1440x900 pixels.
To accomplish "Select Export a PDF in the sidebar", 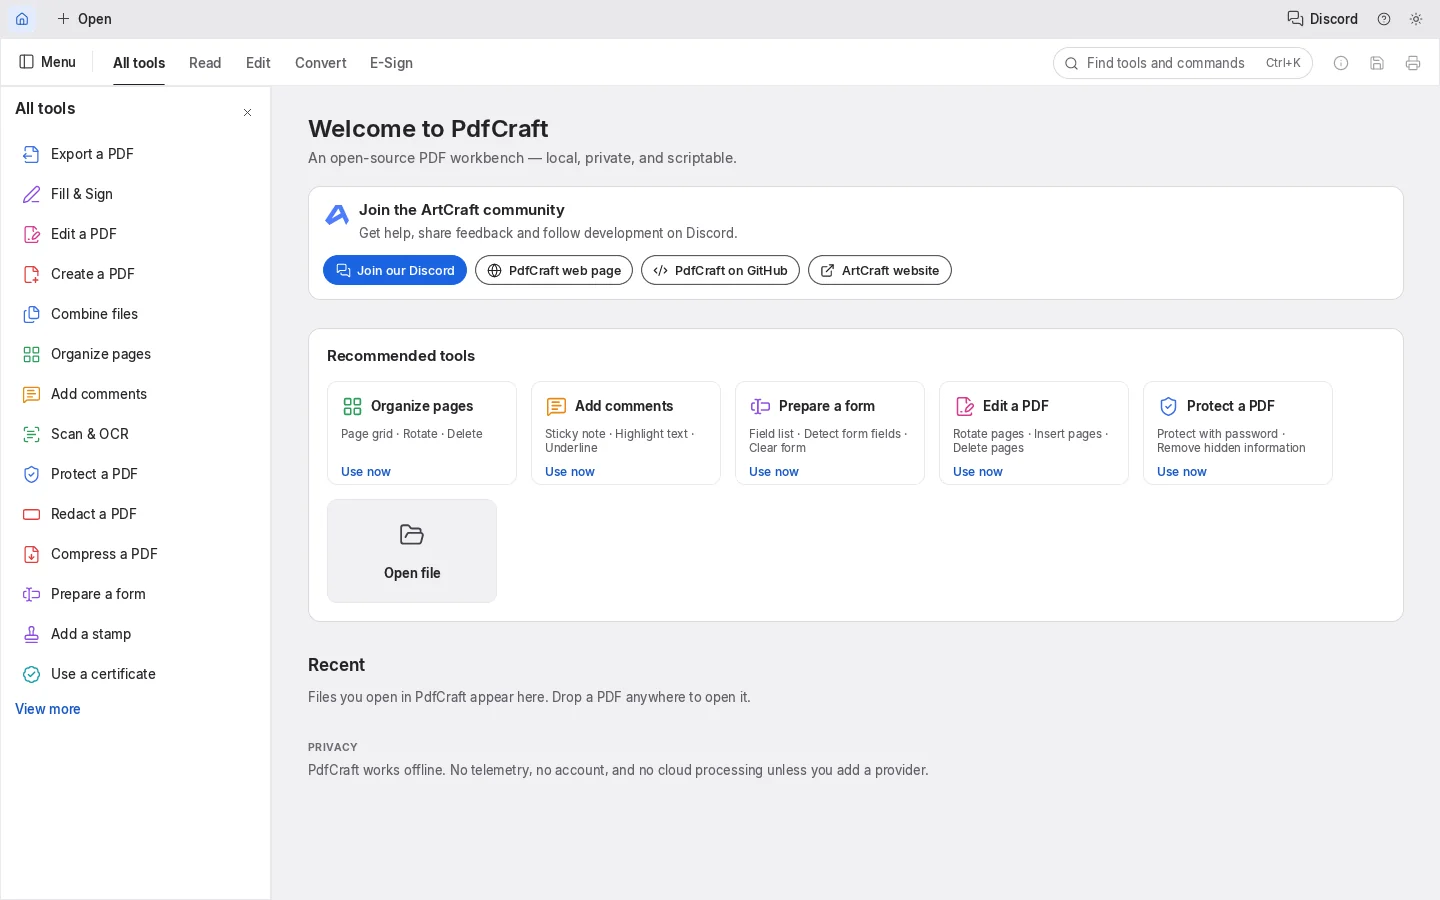I will 135,154.
